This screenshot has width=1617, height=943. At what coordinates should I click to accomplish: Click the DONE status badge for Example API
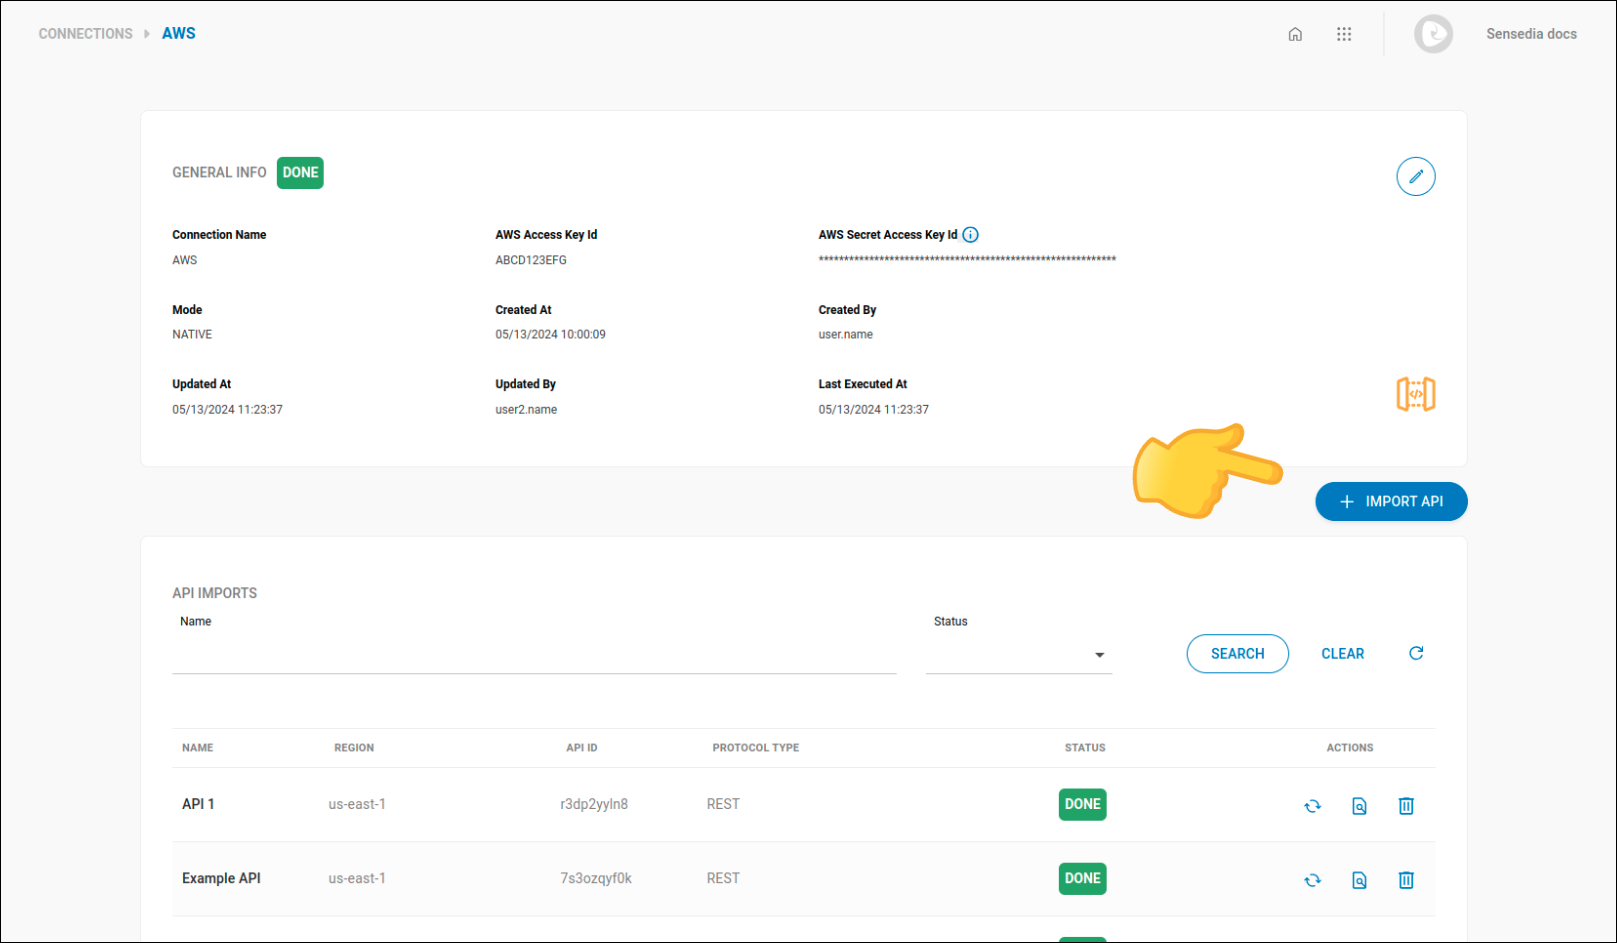[1082, 878]
